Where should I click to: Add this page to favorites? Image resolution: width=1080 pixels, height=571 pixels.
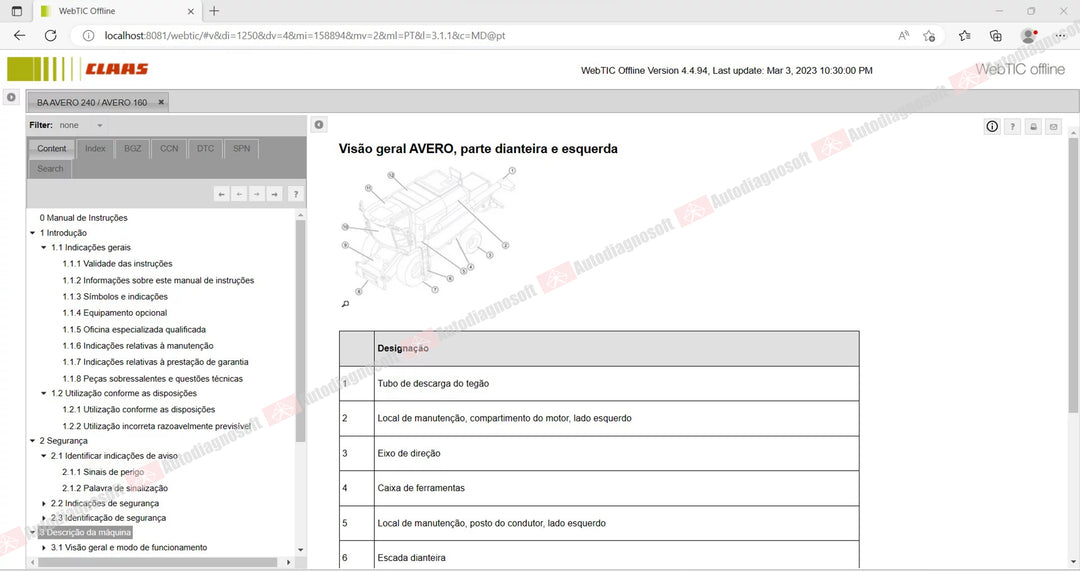point(929,35)
